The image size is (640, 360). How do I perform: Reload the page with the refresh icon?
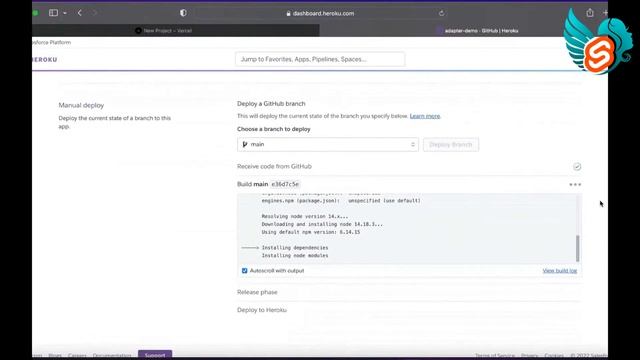tap(441, 13)
